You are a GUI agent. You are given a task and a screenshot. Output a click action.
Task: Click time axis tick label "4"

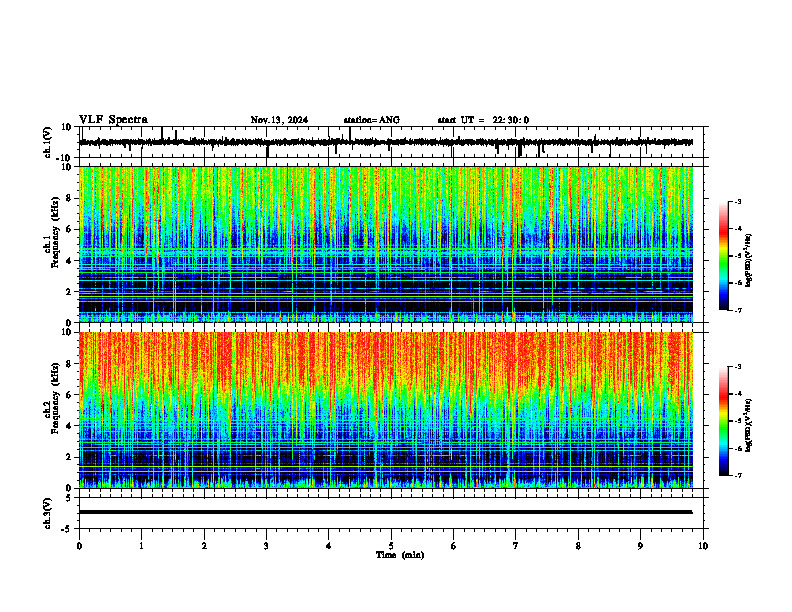click(328, 546)
